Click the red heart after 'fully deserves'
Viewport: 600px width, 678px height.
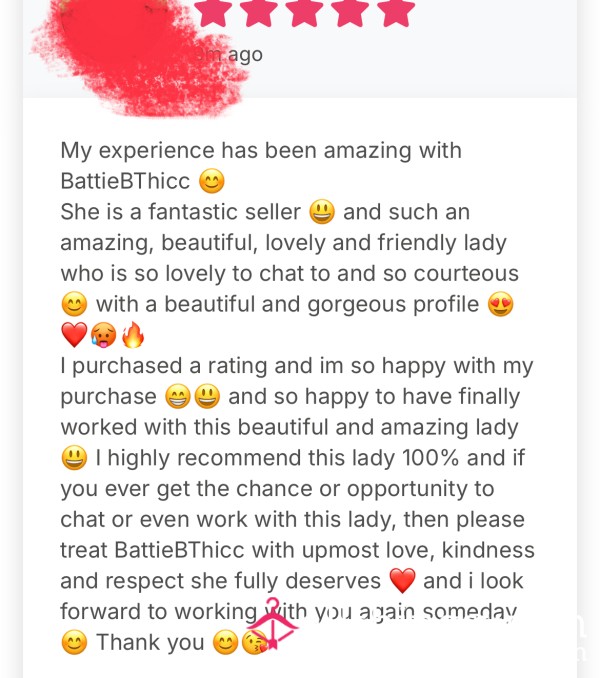402,581
